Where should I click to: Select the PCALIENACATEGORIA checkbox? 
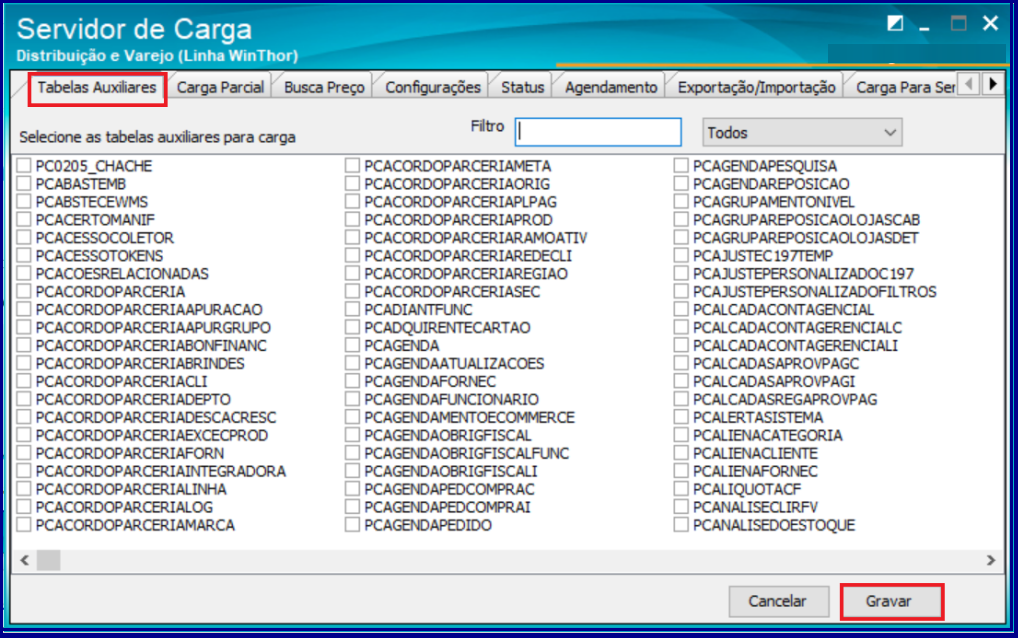681,435
